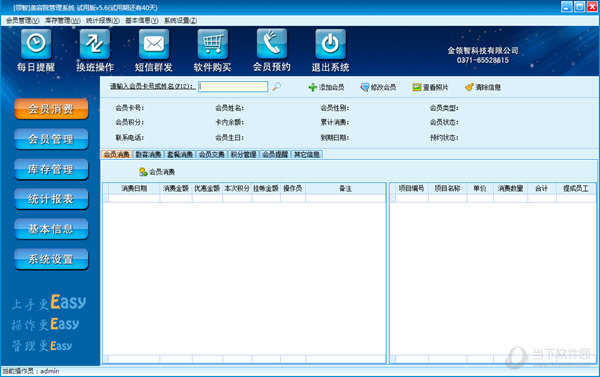Image resolution: width=600 pixels, height=377 pixels.
Task: Open the 系统设置 menu in menu bar
Action: click(181, 21)
